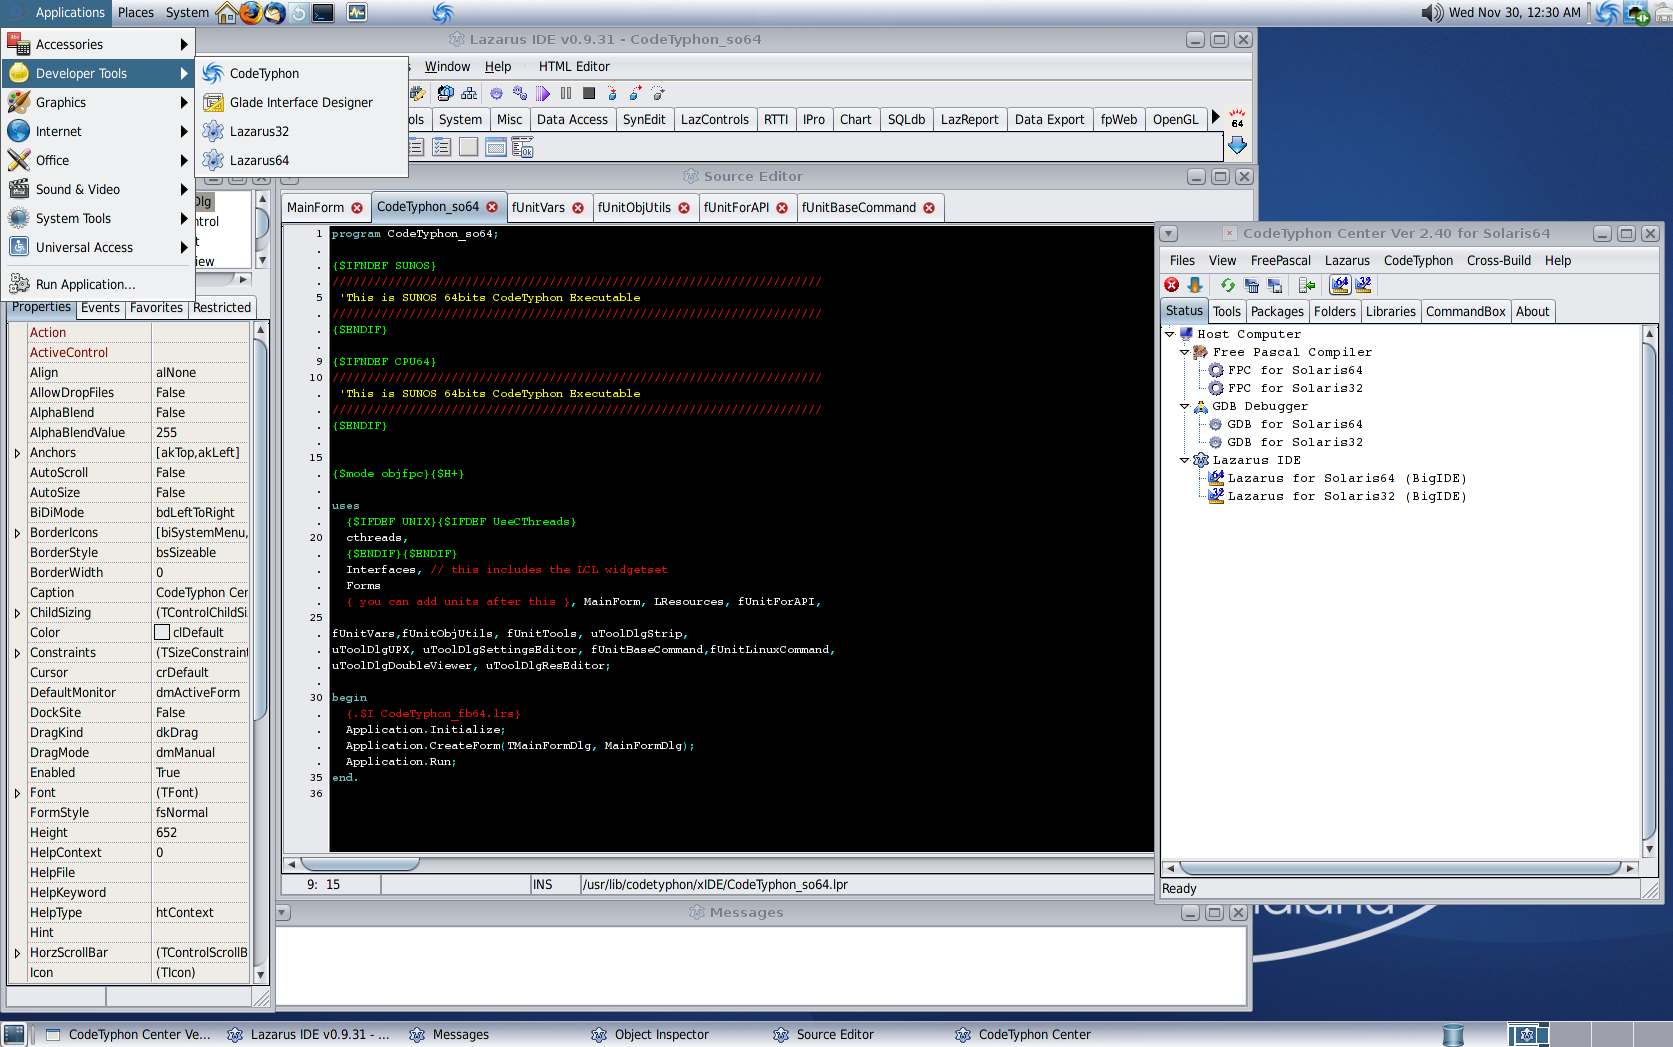The height and width of the screenshot is (1047, 1673).
Task: Click the checklist component icon in palette
Action: [441, 148]
